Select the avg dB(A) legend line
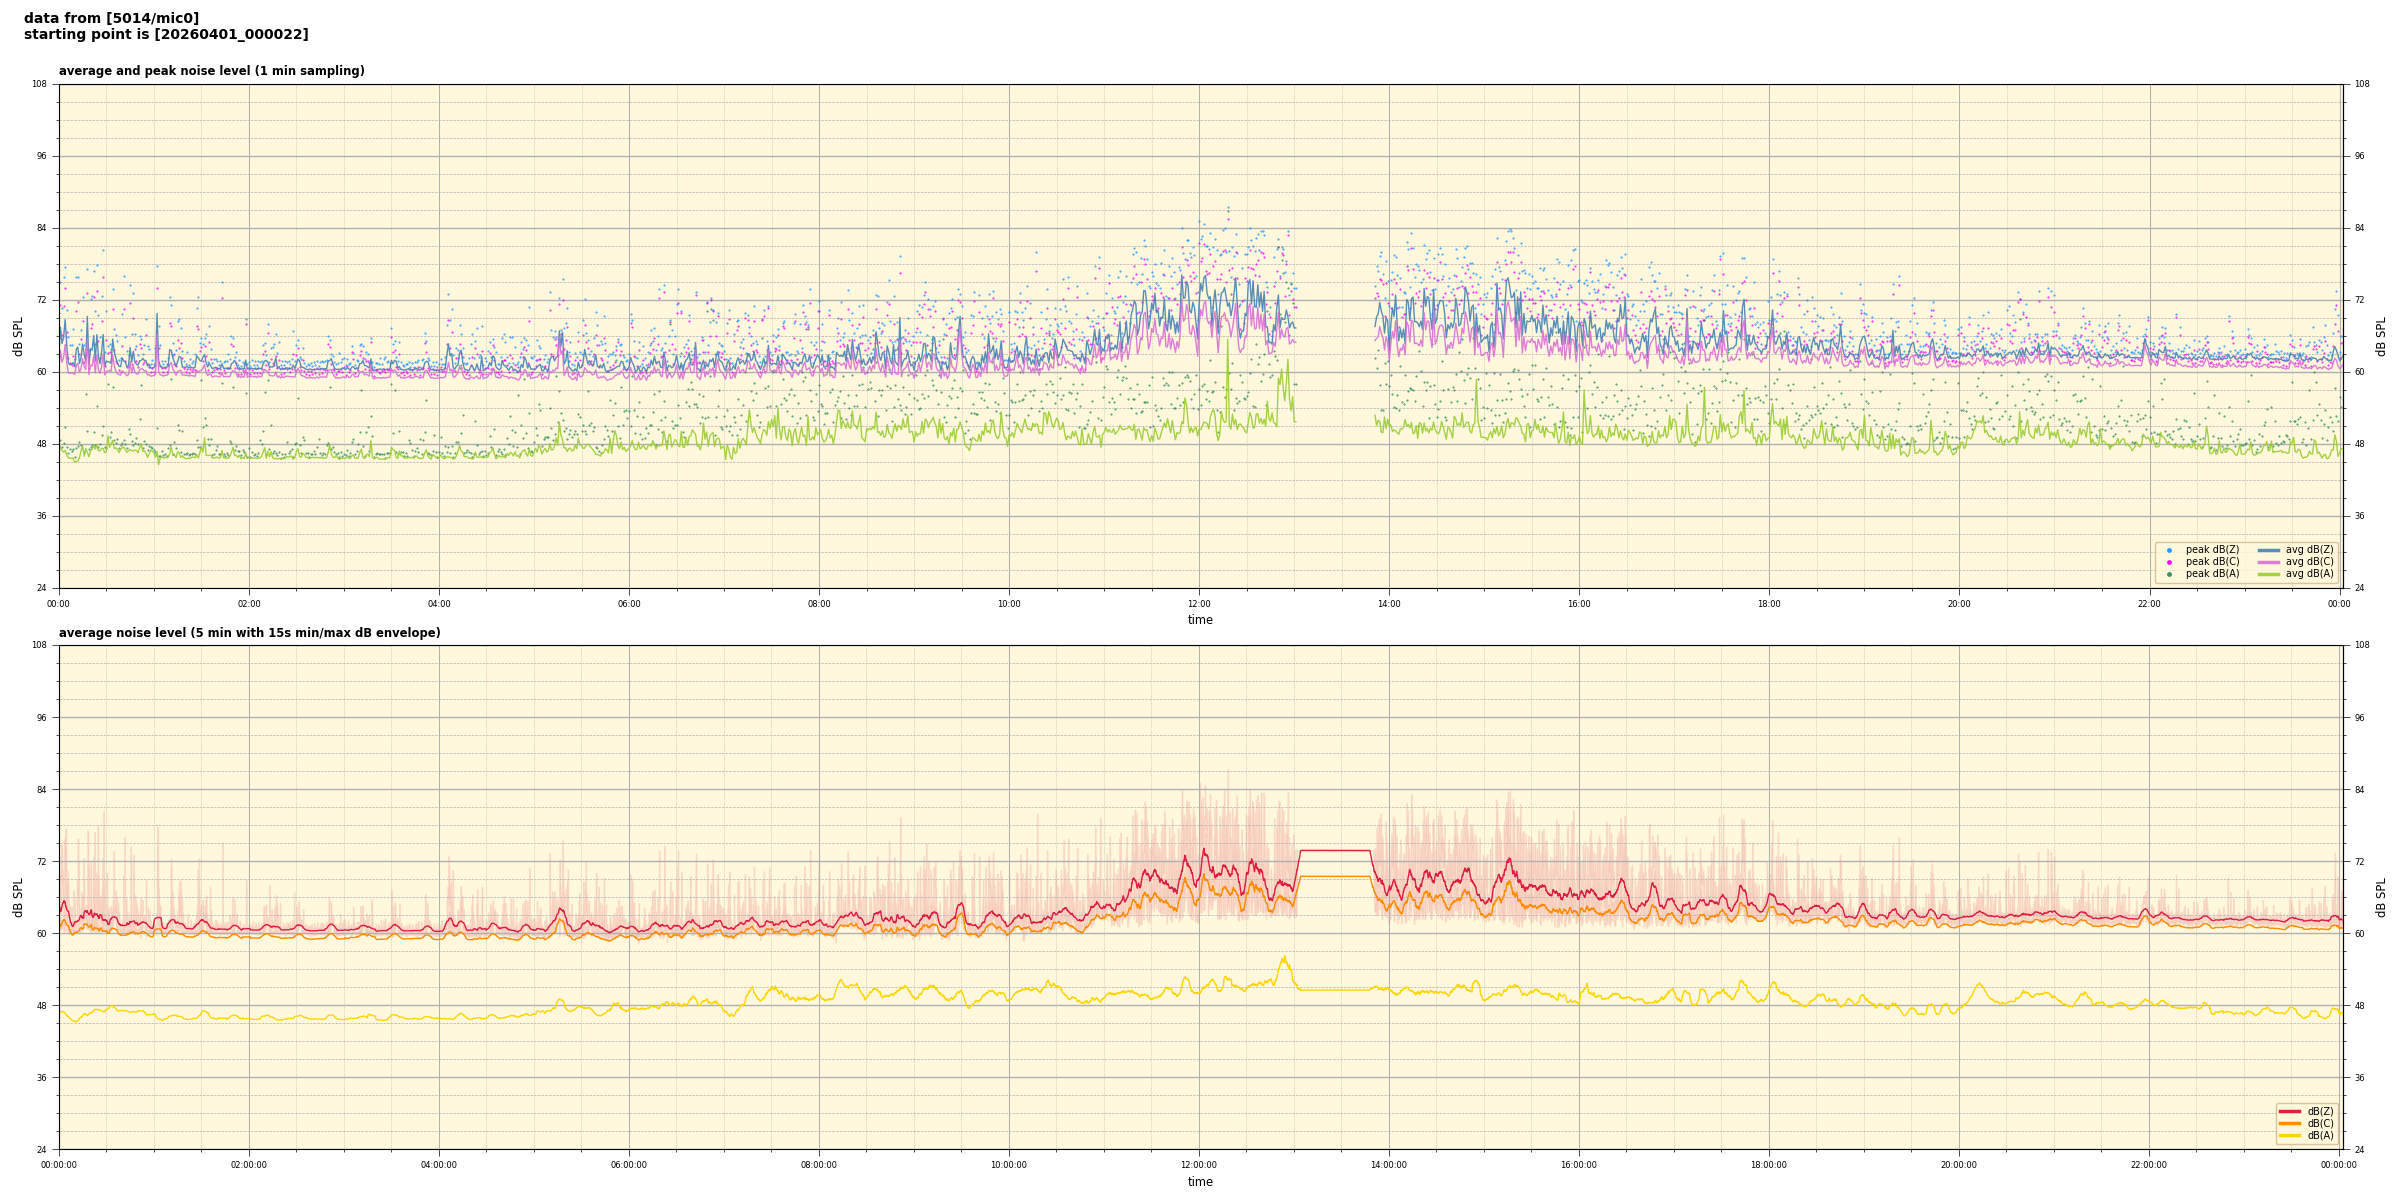This screenshot has width=2400, height=1200. coord(2268,574)
